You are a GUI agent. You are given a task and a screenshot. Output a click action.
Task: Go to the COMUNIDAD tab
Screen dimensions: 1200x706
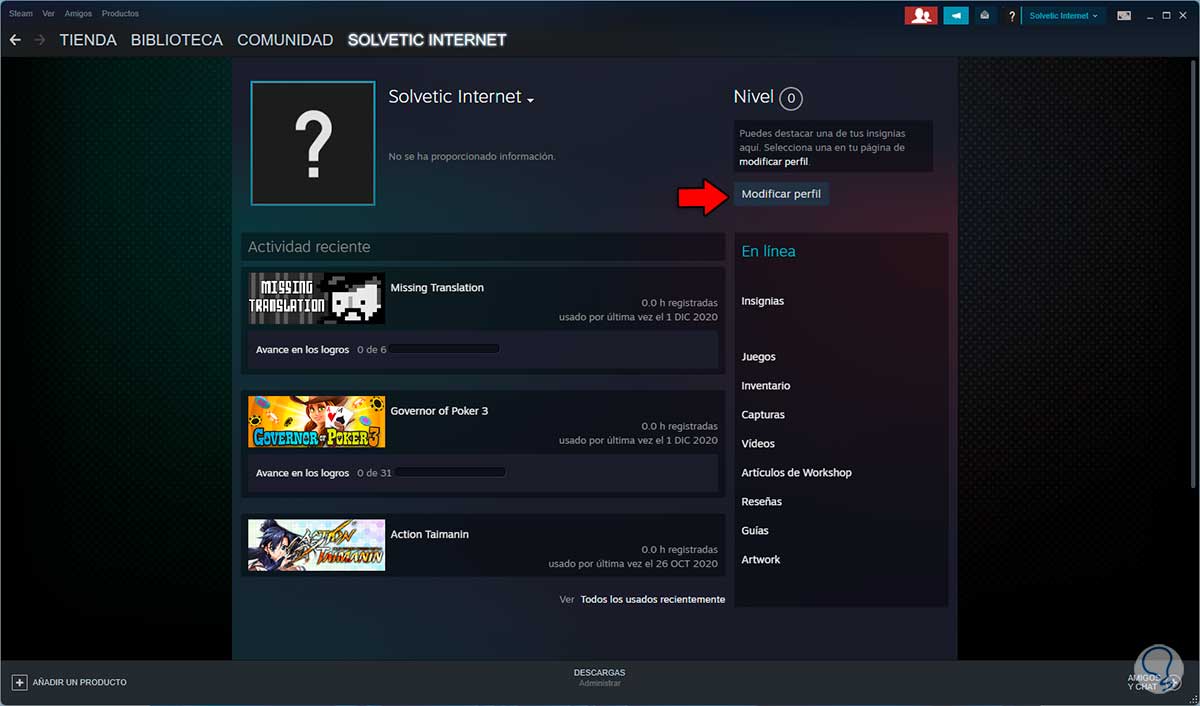pyautogui.click(x=285, y=40)
